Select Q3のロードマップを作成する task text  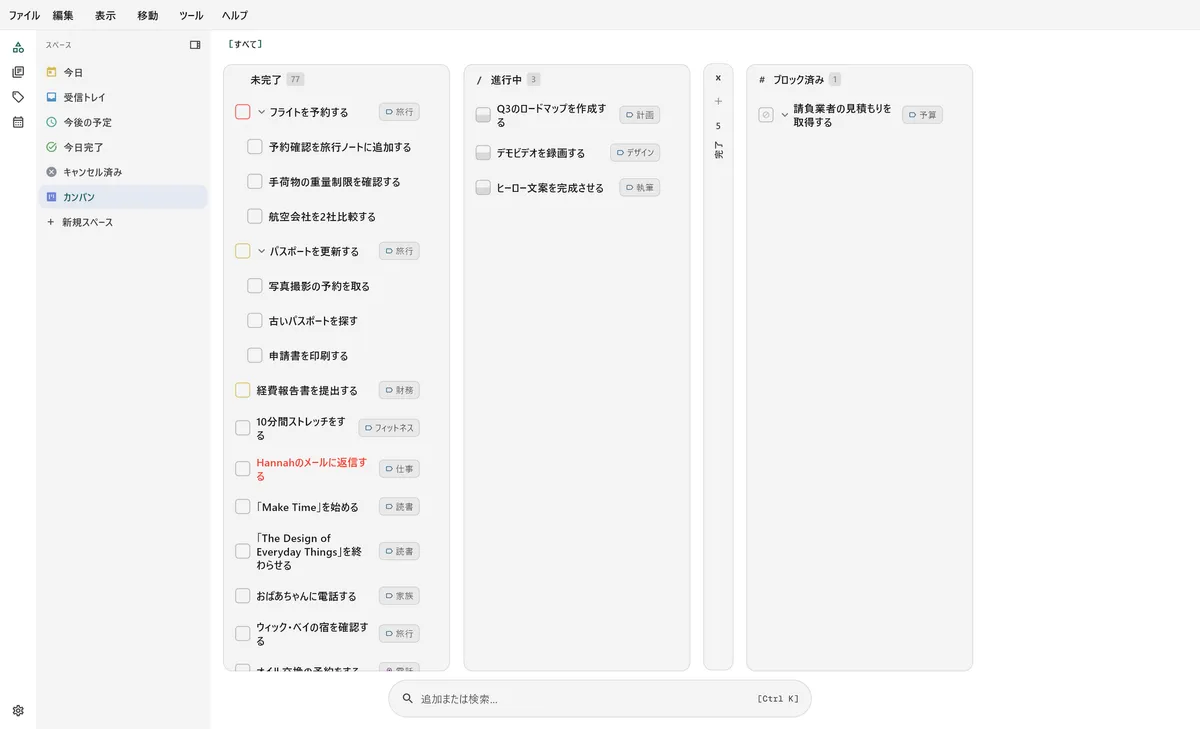pyautogui.click(x=552, y=115)
